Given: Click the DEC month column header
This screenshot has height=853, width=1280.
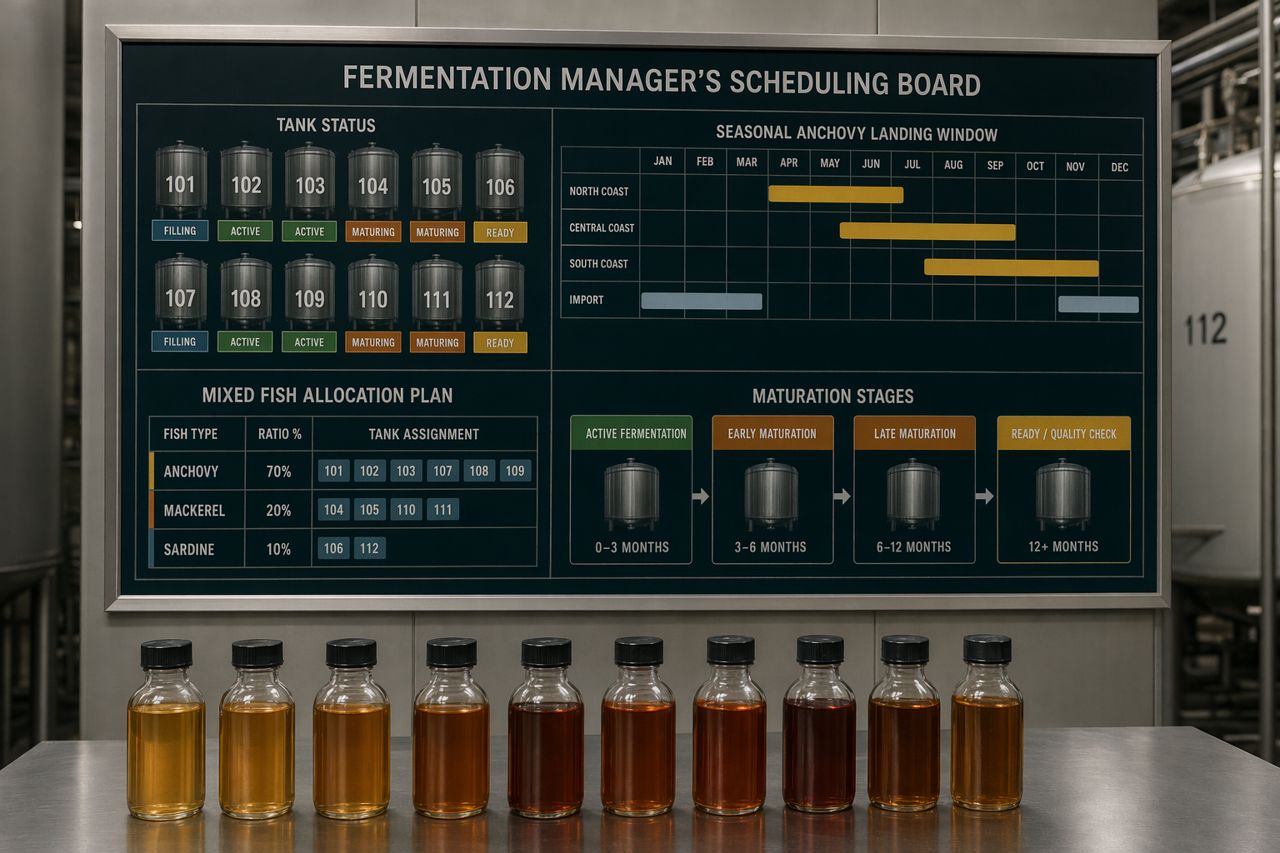Looking at the screenshot, I should (x=1120, y=167).
